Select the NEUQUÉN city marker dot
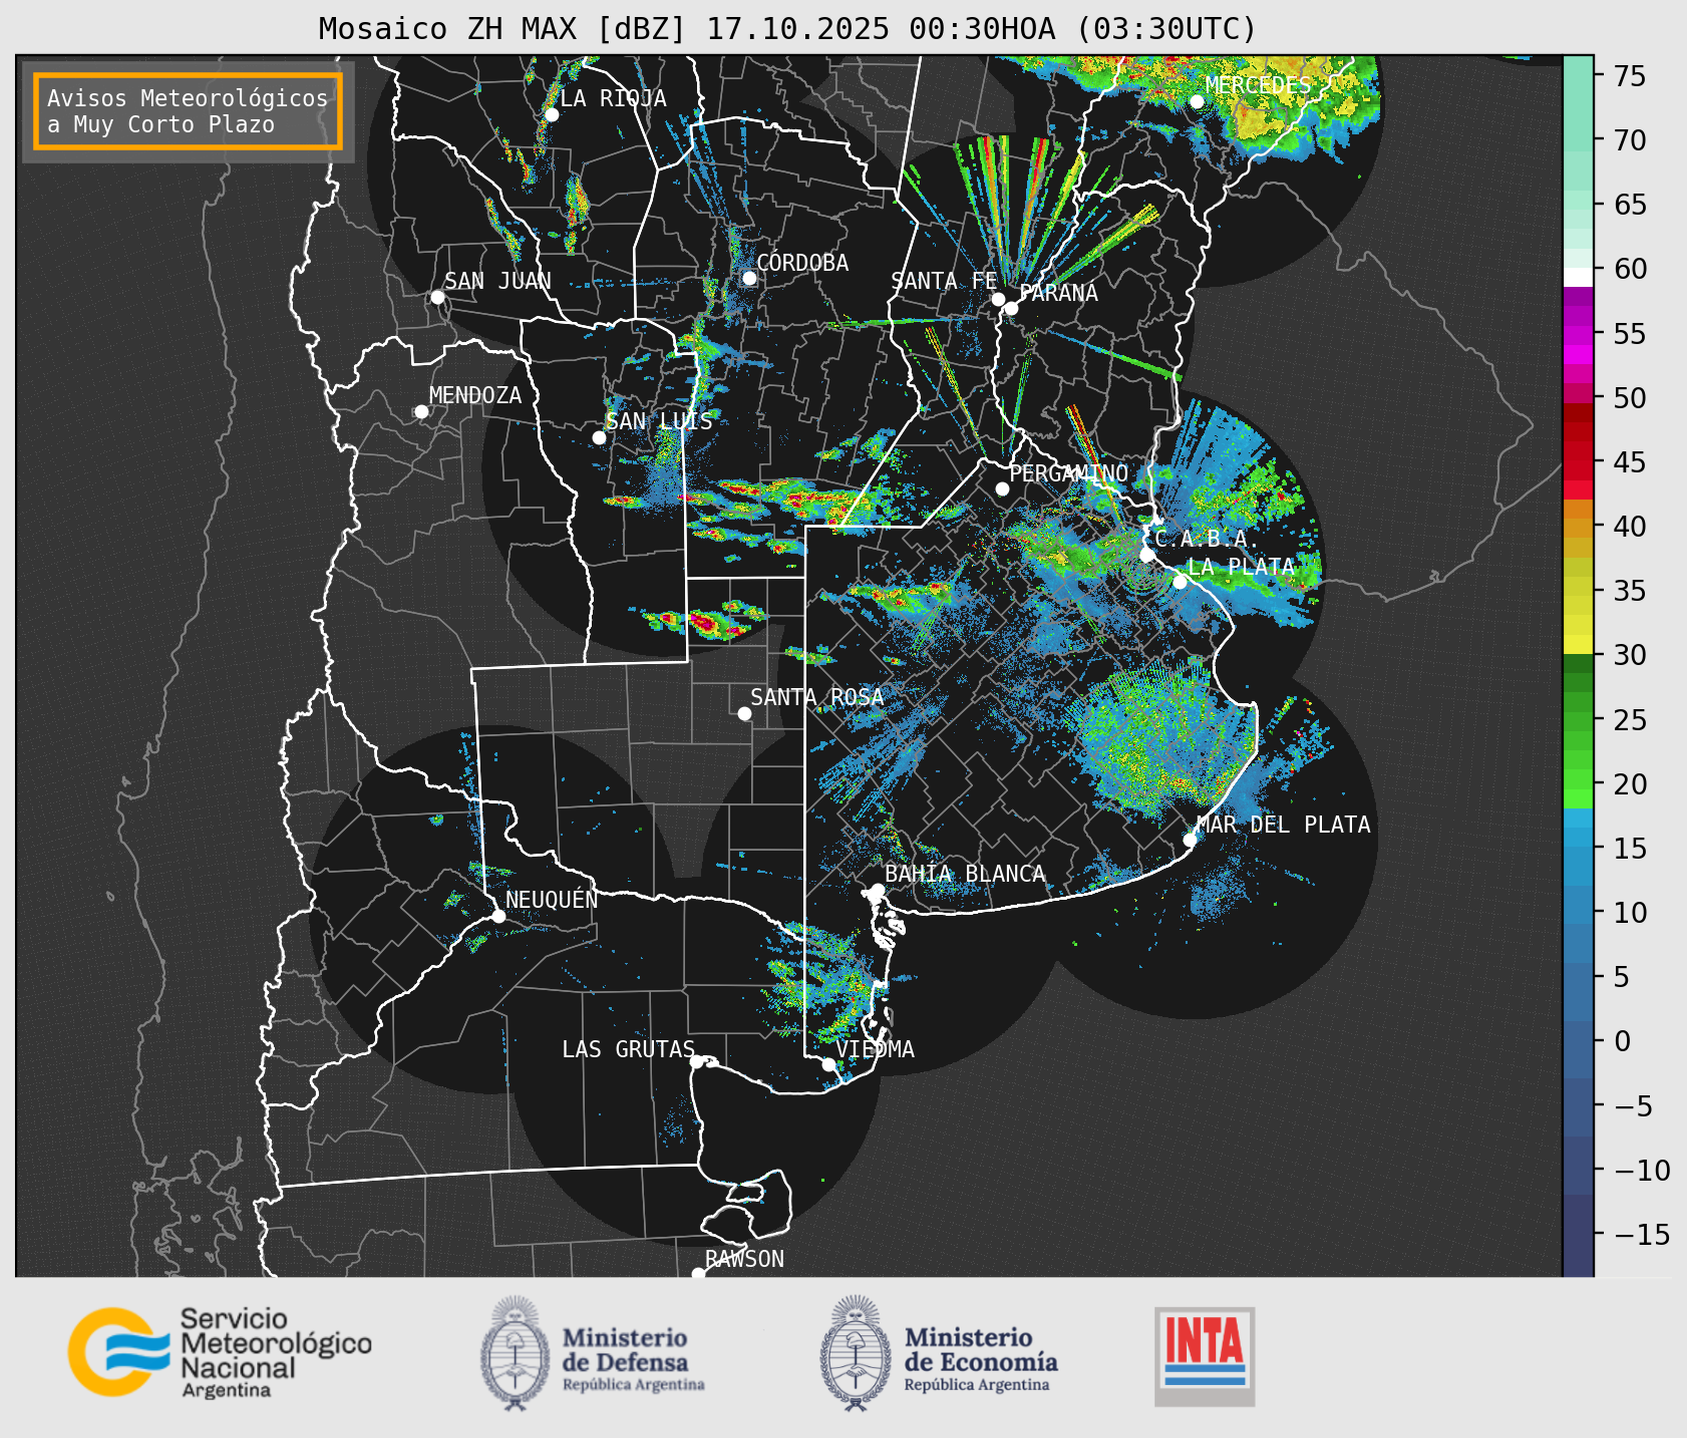This screenshot has width=1687, height=1438. click(x=499, y=916)
